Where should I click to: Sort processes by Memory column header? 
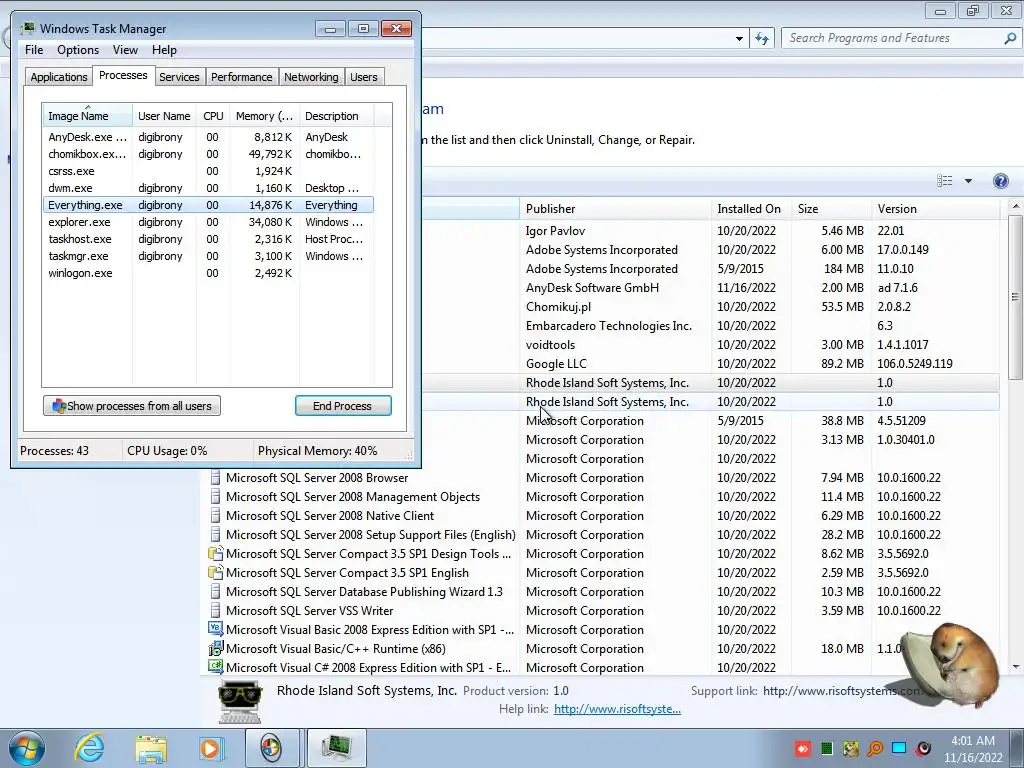264,116
